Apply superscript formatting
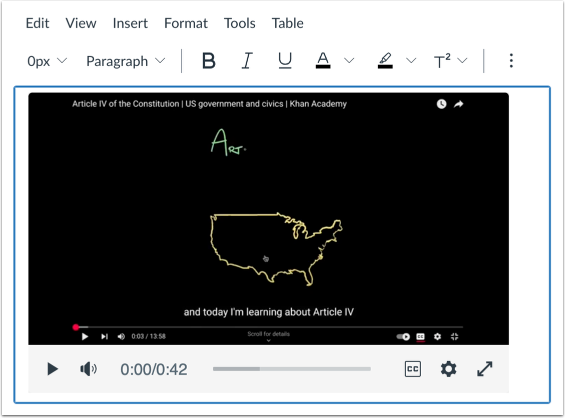565x418 pixels. coord(442,61)
